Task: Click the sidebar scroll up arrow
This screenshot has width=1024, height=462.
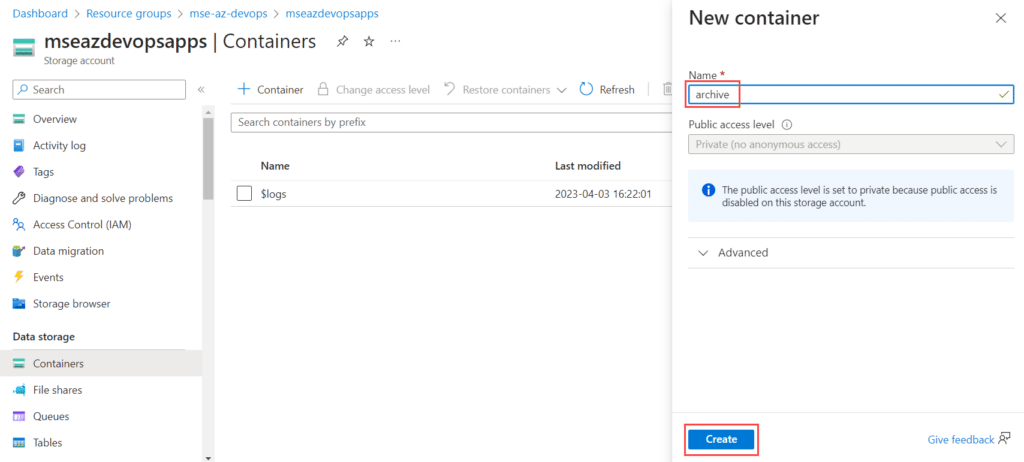Action: 208,110
